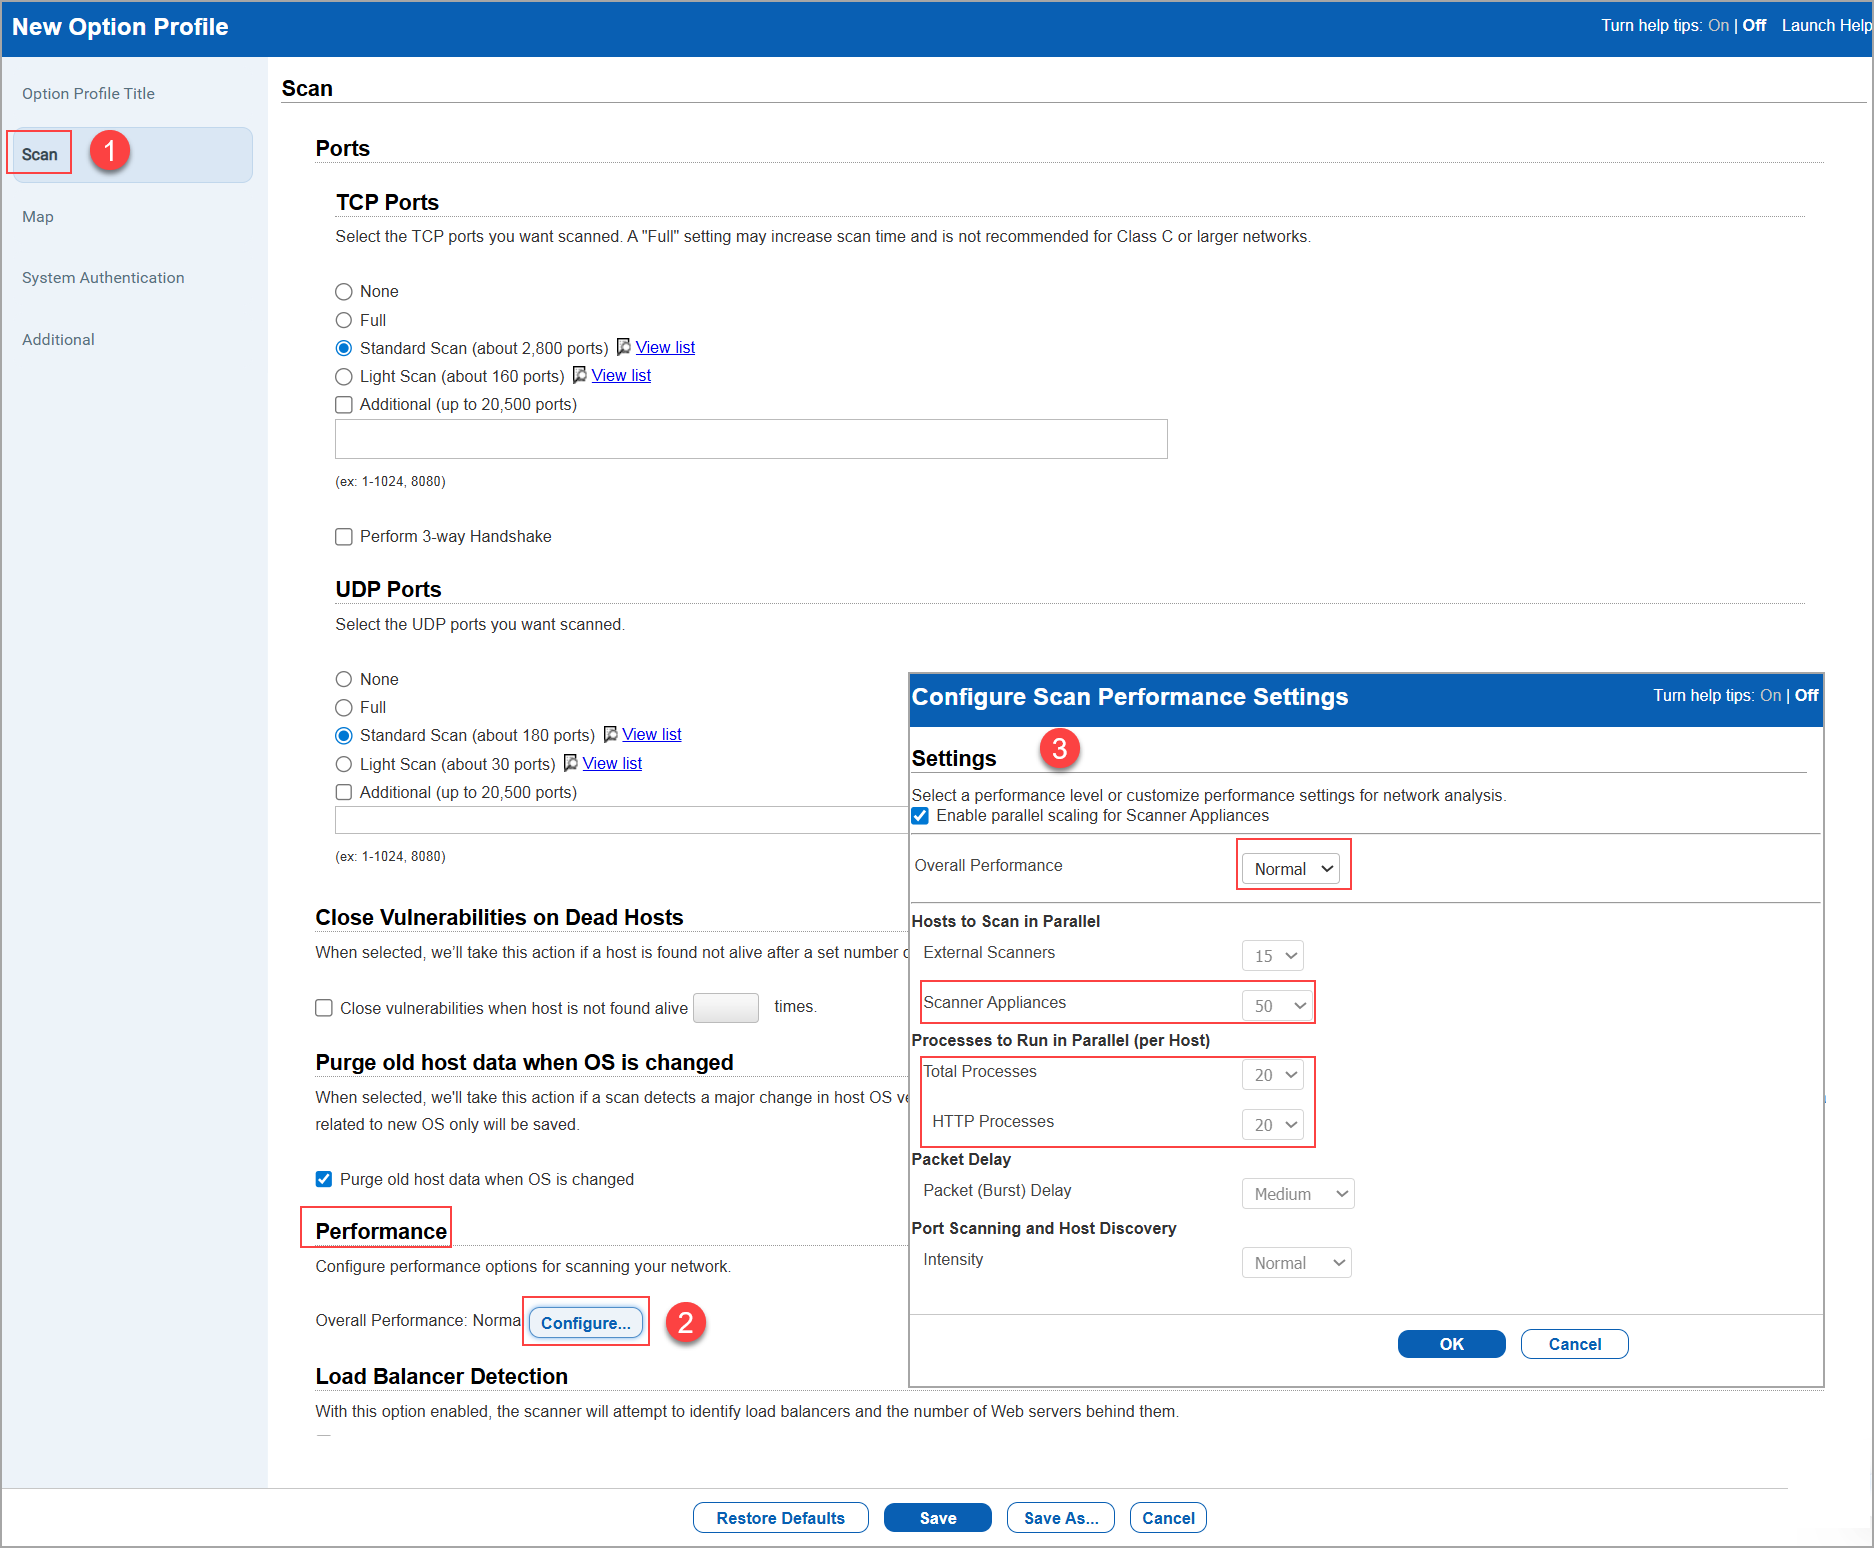This screenshot has height=1548, width=1874.
Task: Change the Scanner Appliances value dropdown
Action: pos(1277,1005)
